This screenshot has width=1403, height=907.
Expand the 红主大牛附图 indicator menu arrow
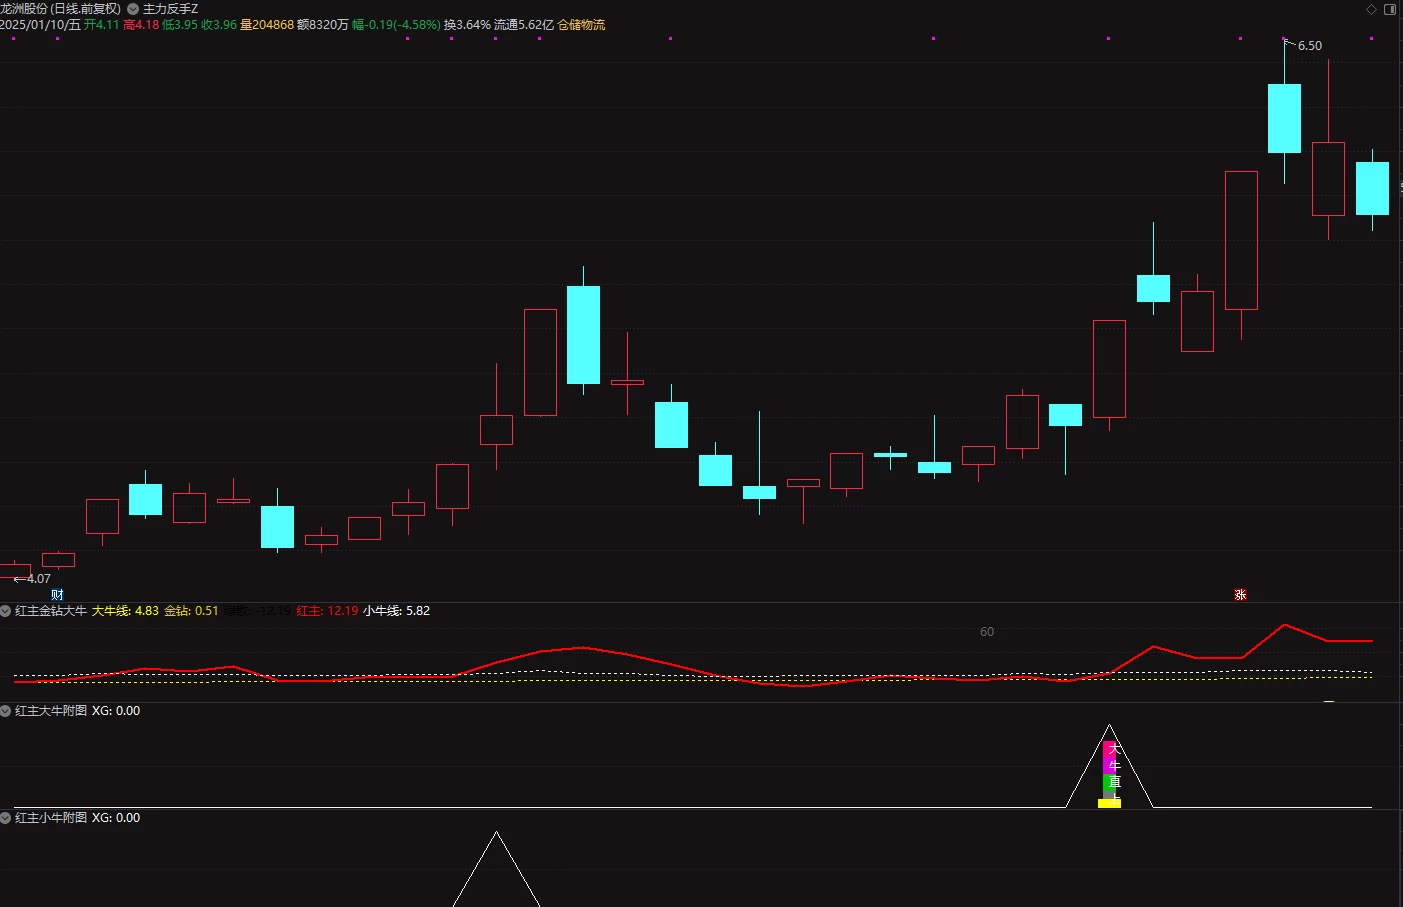[x=6, y=711]
